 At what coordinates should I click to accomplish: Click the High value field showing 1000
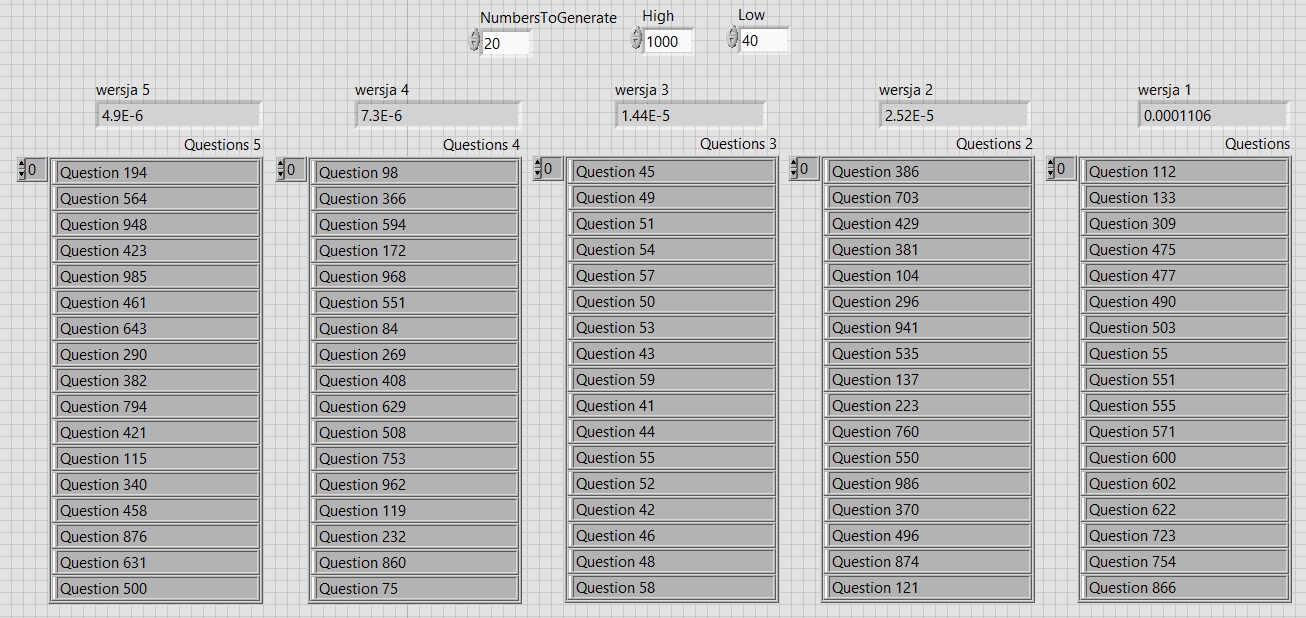coord(668,41)
